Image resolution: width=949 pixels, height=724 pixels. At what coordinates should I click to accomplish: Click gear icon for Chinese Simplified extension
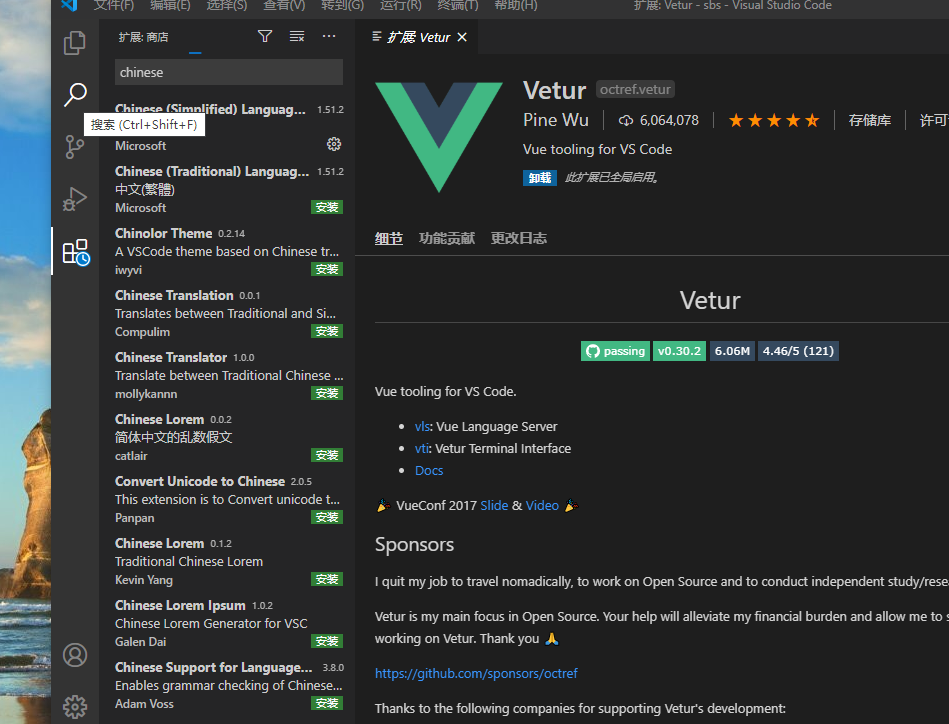334,144
